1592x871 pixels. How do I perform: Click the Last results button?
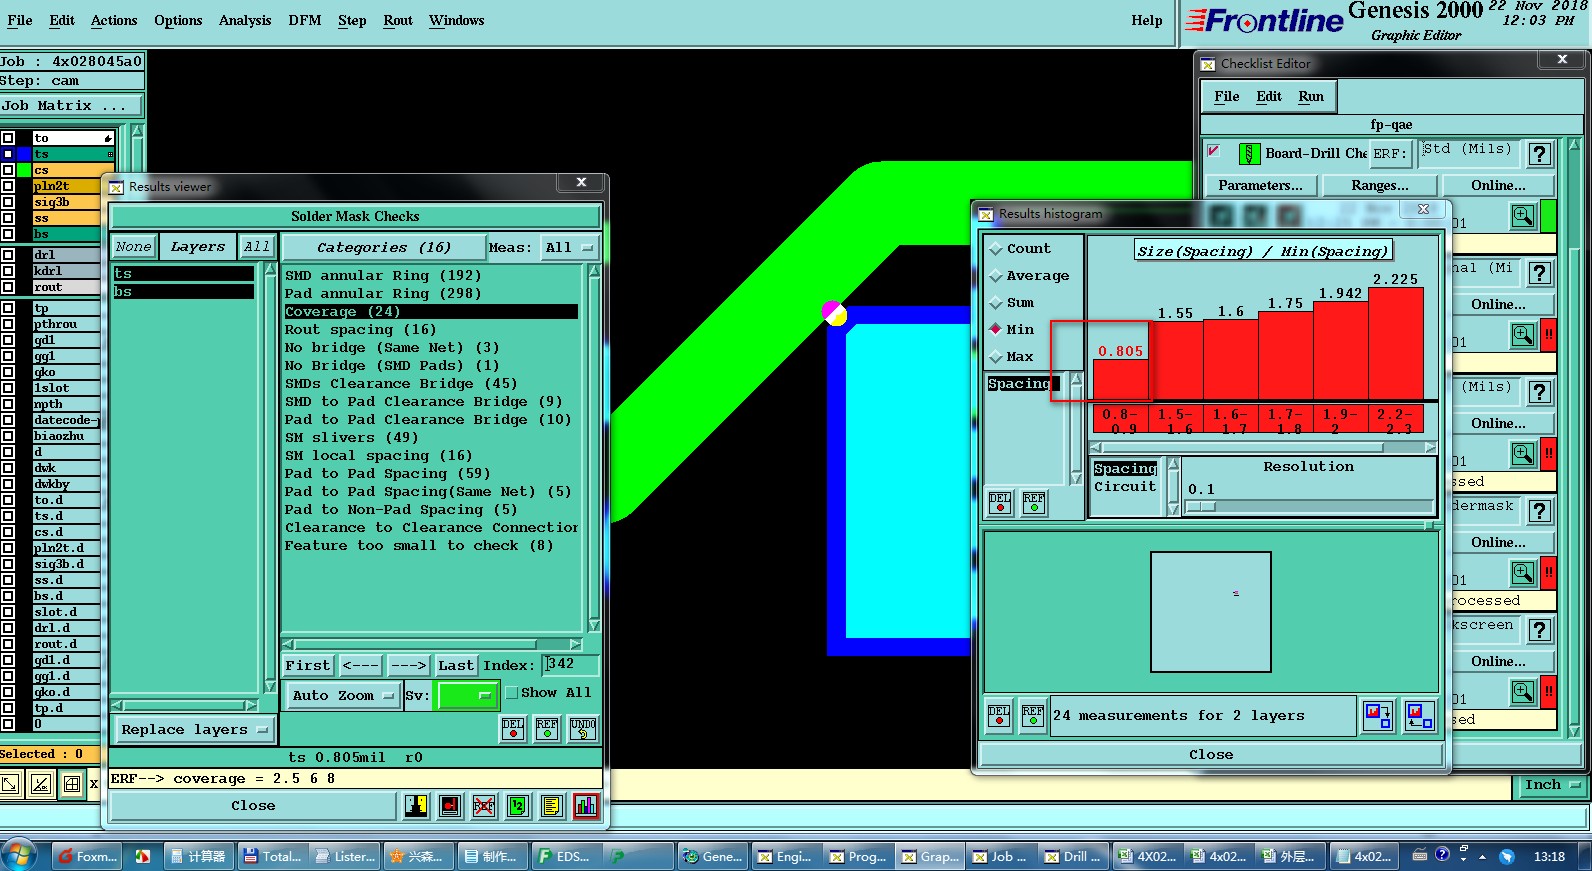click(456, 665)
